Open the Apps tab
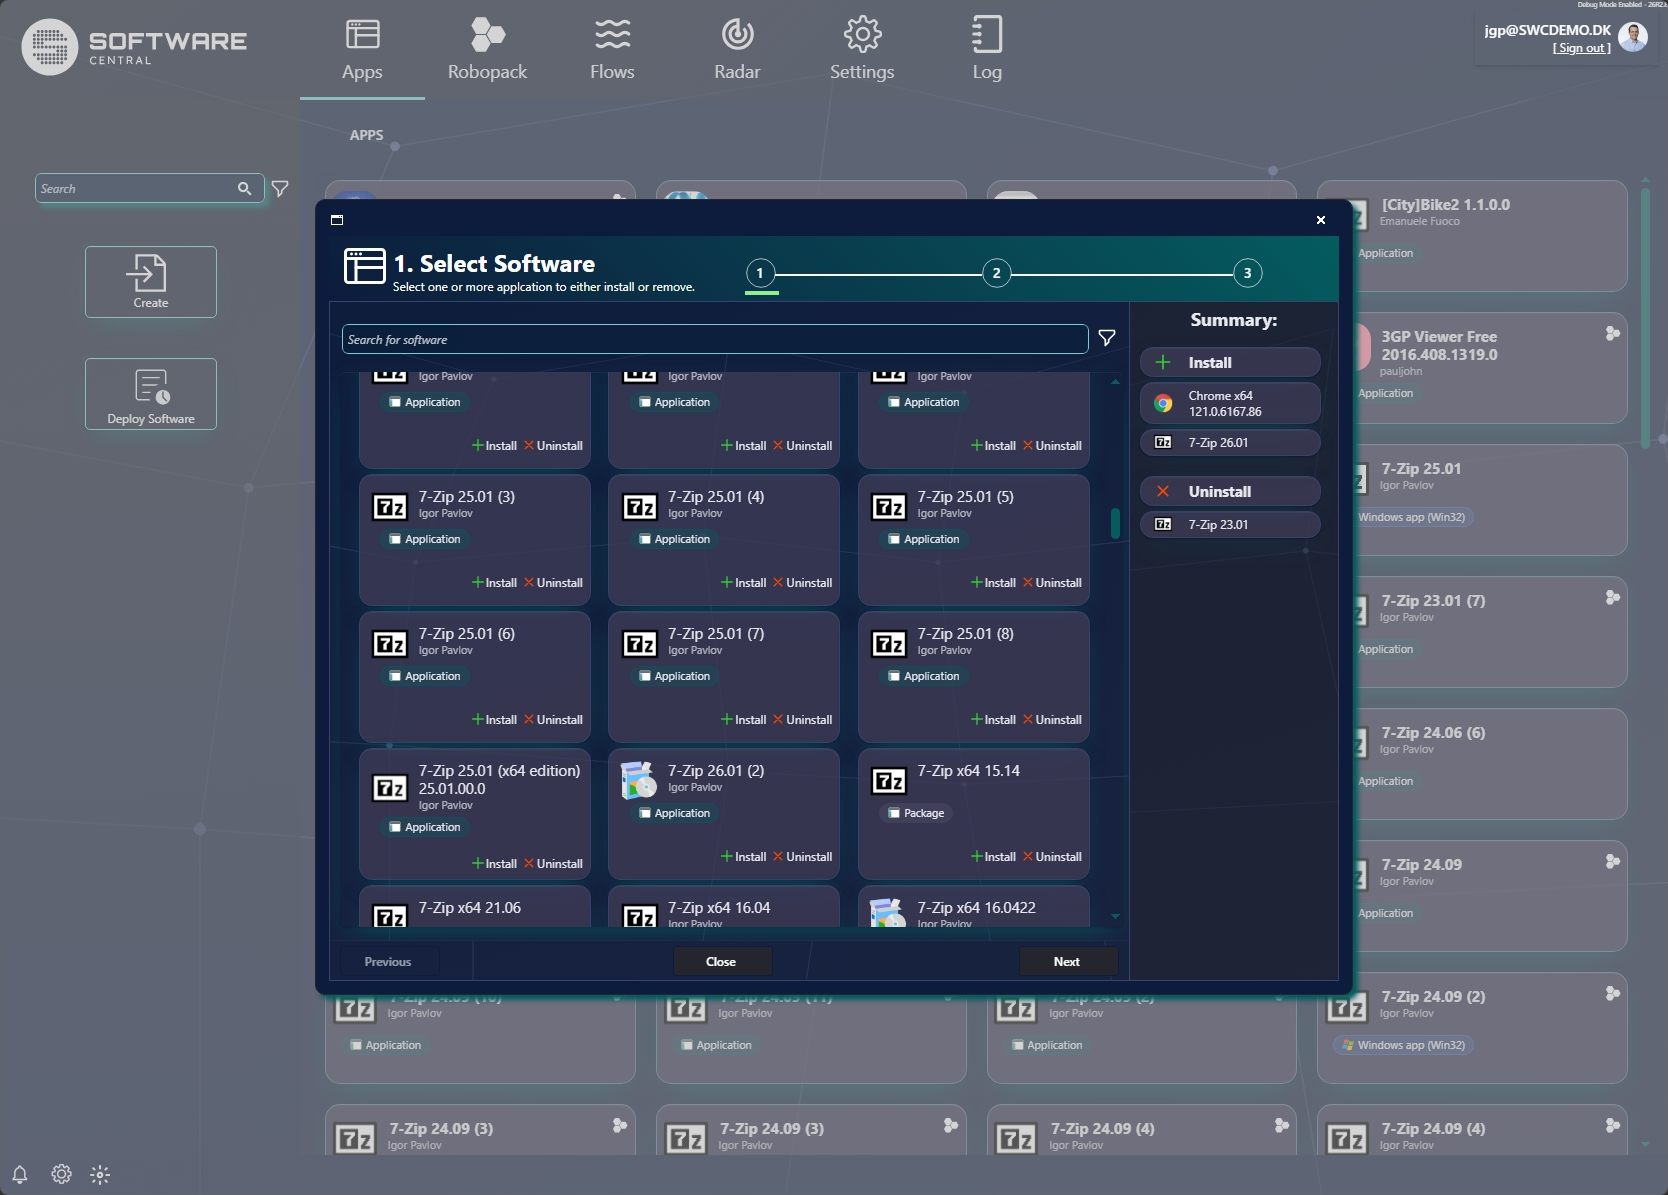1668x1195 pixels. click(x=362, y=50)
